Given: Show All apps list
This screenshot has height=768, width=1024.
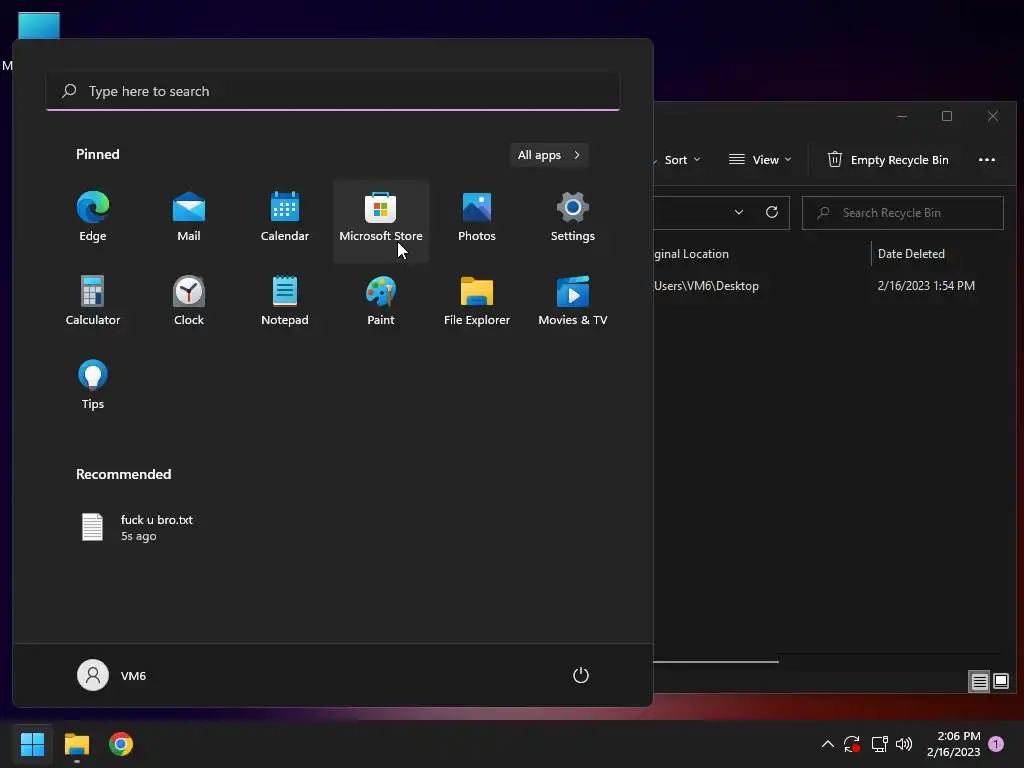Looking at the screenshot, I should coord(549,155).
